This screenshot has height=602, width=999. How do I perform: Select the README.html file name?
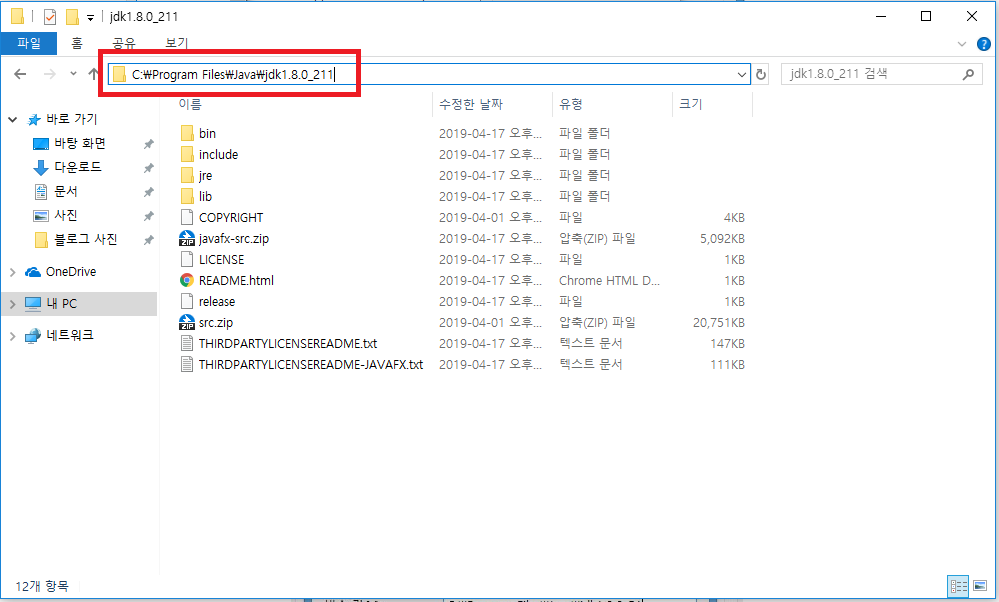tap(236, 280)
